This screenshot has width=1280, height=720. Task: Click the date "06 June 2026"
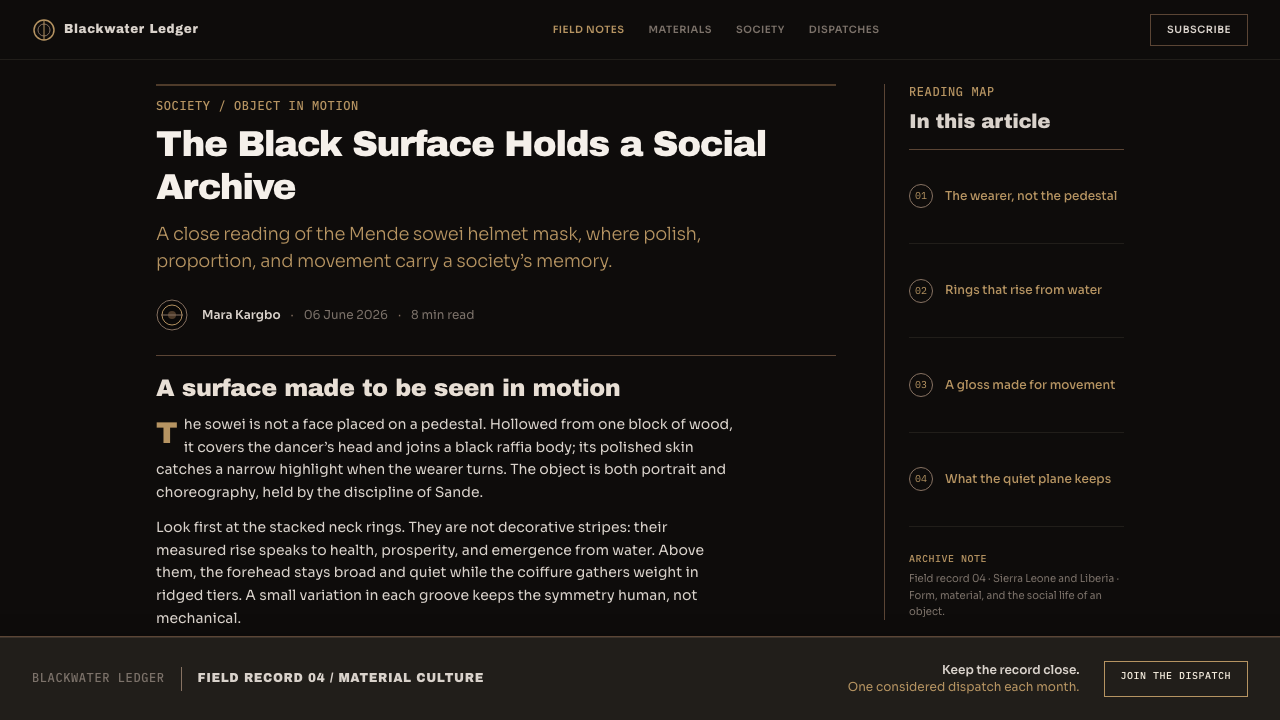pyautogui.click(x=346, y=315)
